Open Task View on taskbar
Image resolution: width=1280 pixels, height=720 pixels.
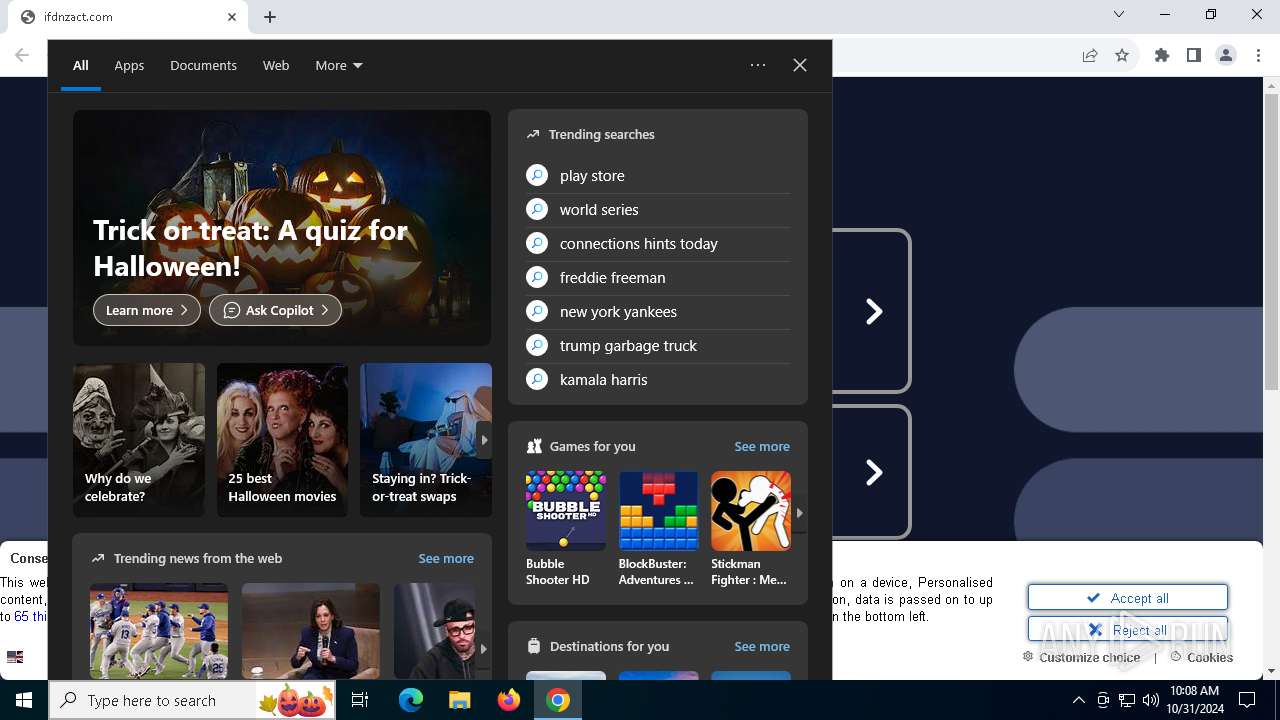tap(361, 700)
